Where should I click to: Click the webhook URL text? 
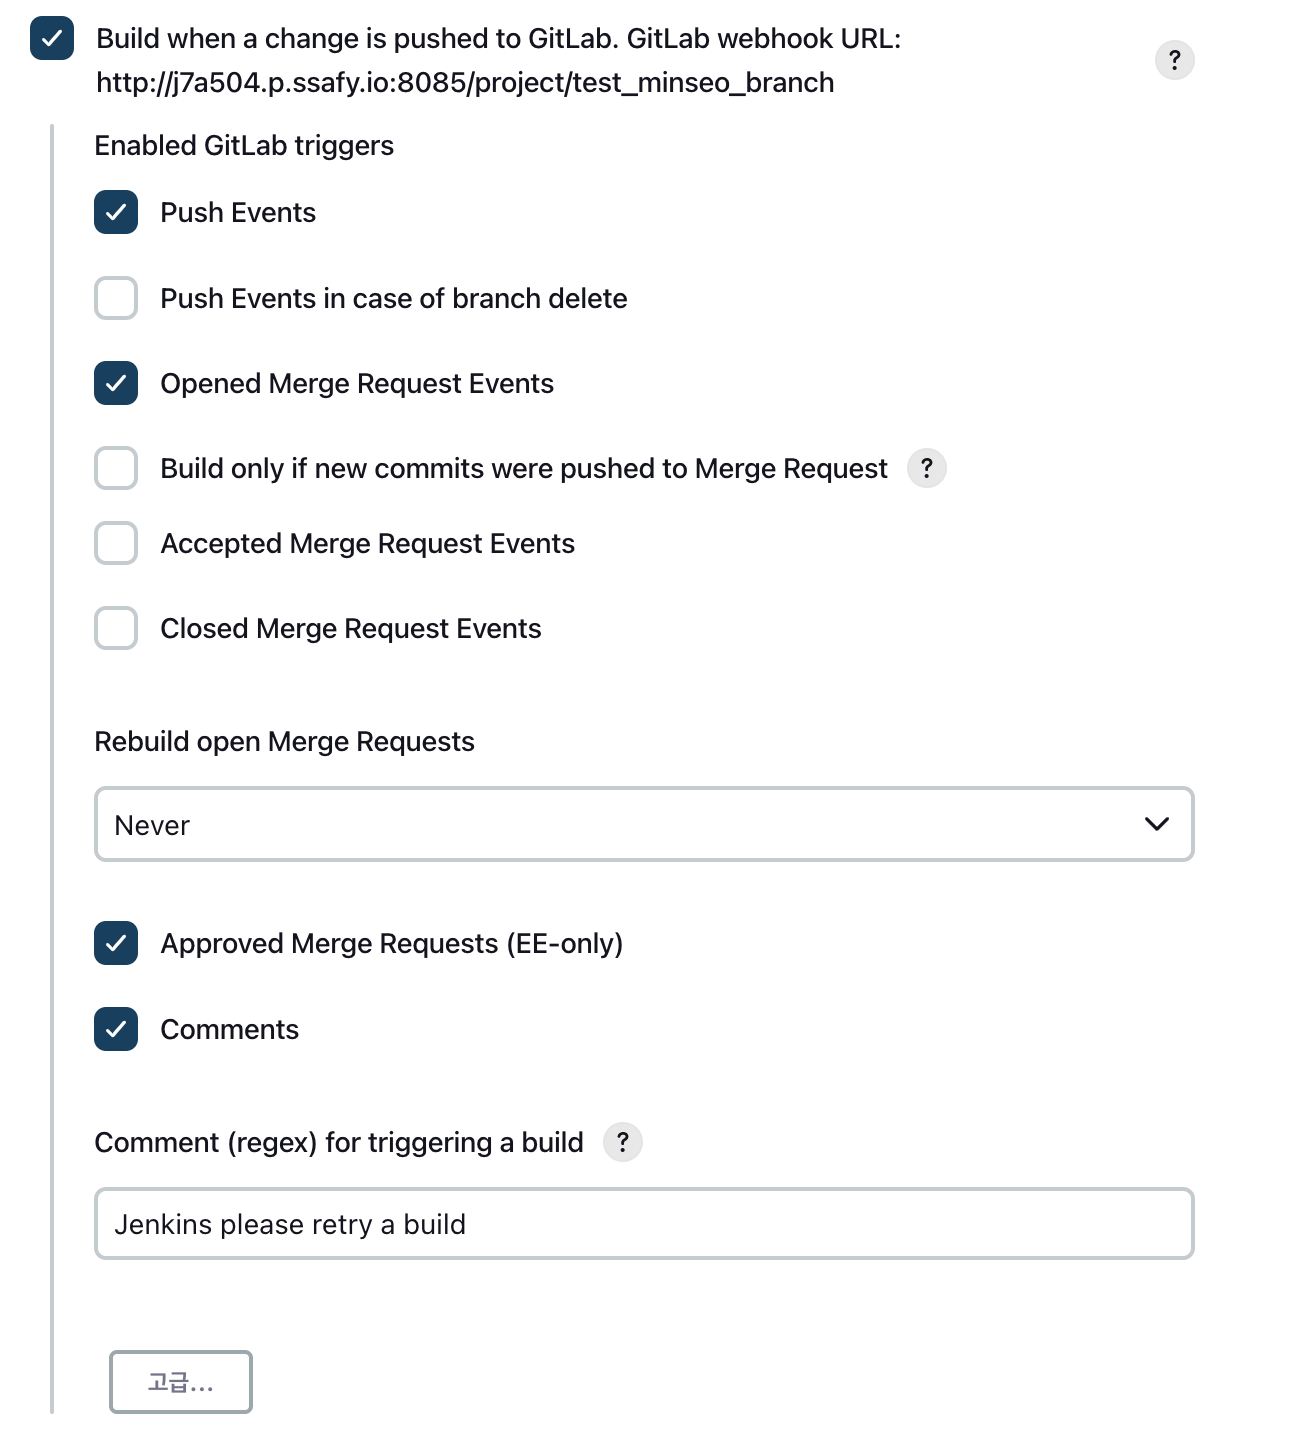coord(465,82)
